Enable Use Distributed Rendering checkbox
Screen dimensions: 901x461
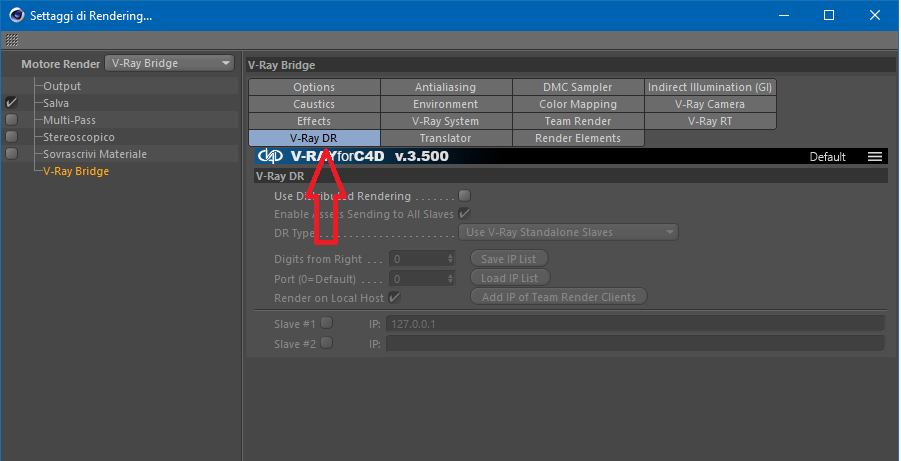pyautogui.click(x=464, y=195)
